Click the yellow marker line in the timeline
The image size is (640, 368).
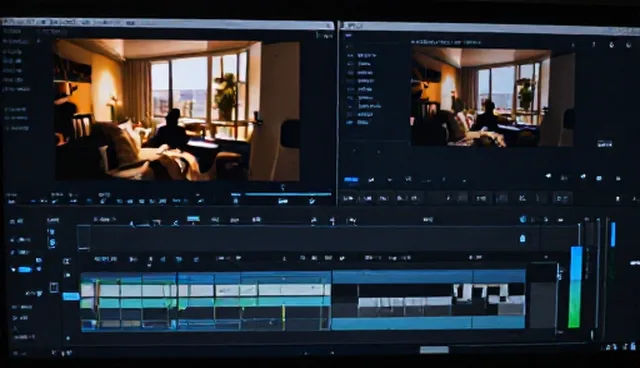[x=283, y=317]
